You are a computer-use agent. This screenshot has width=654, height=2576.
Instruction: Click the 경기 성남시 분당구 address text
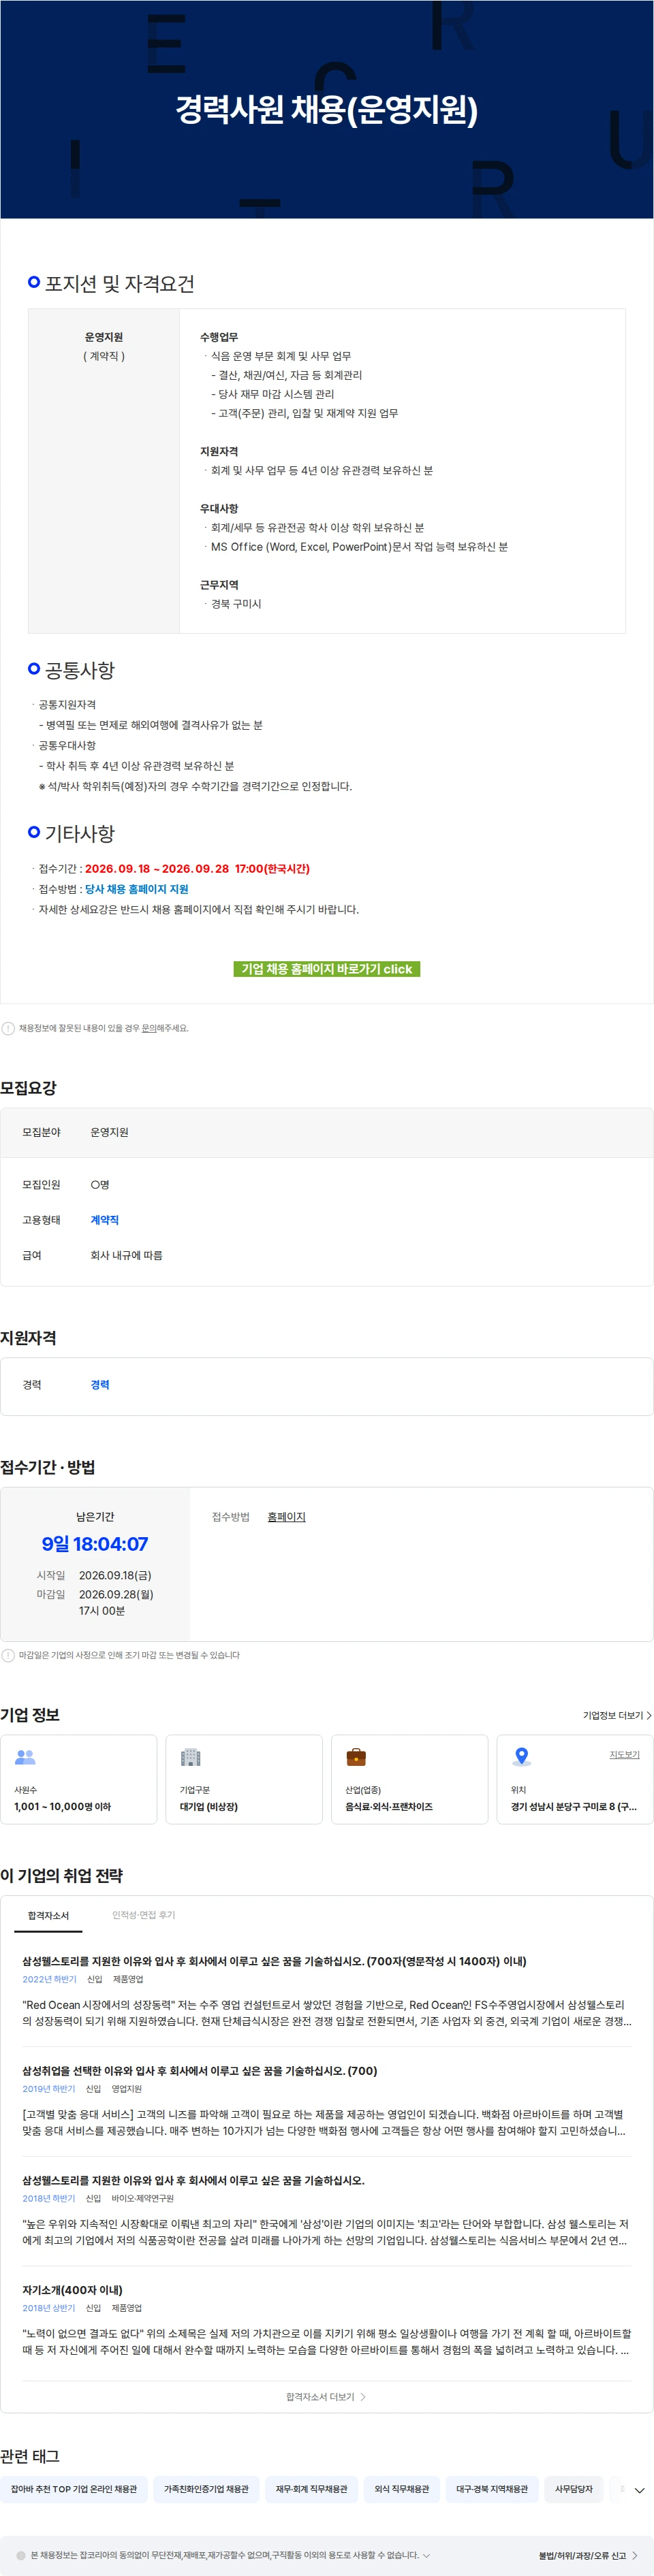[574, 1806]
